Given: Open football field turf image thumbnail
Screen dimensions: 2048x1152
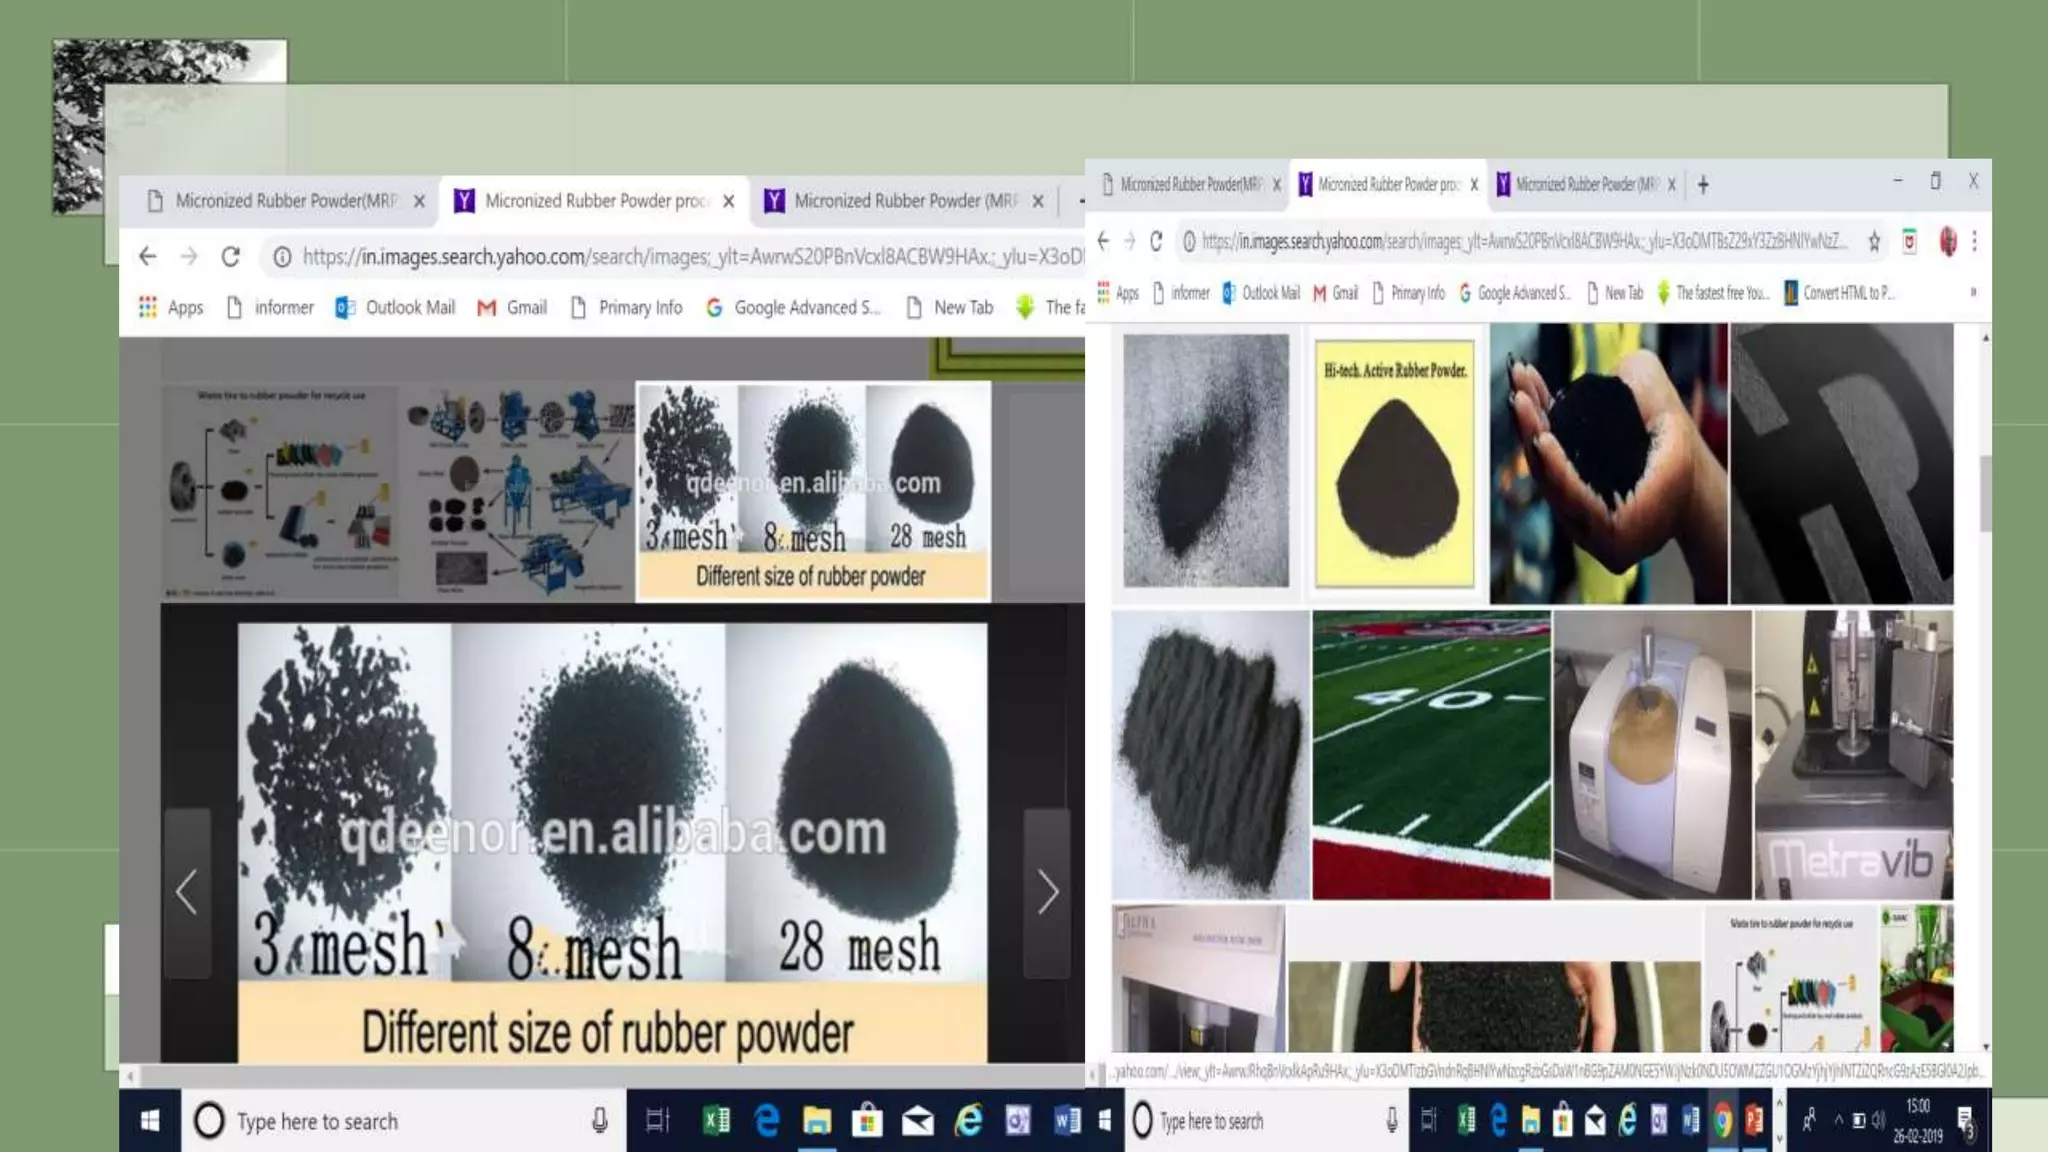Looking at the screenshot, I should tap(1431, 755).
